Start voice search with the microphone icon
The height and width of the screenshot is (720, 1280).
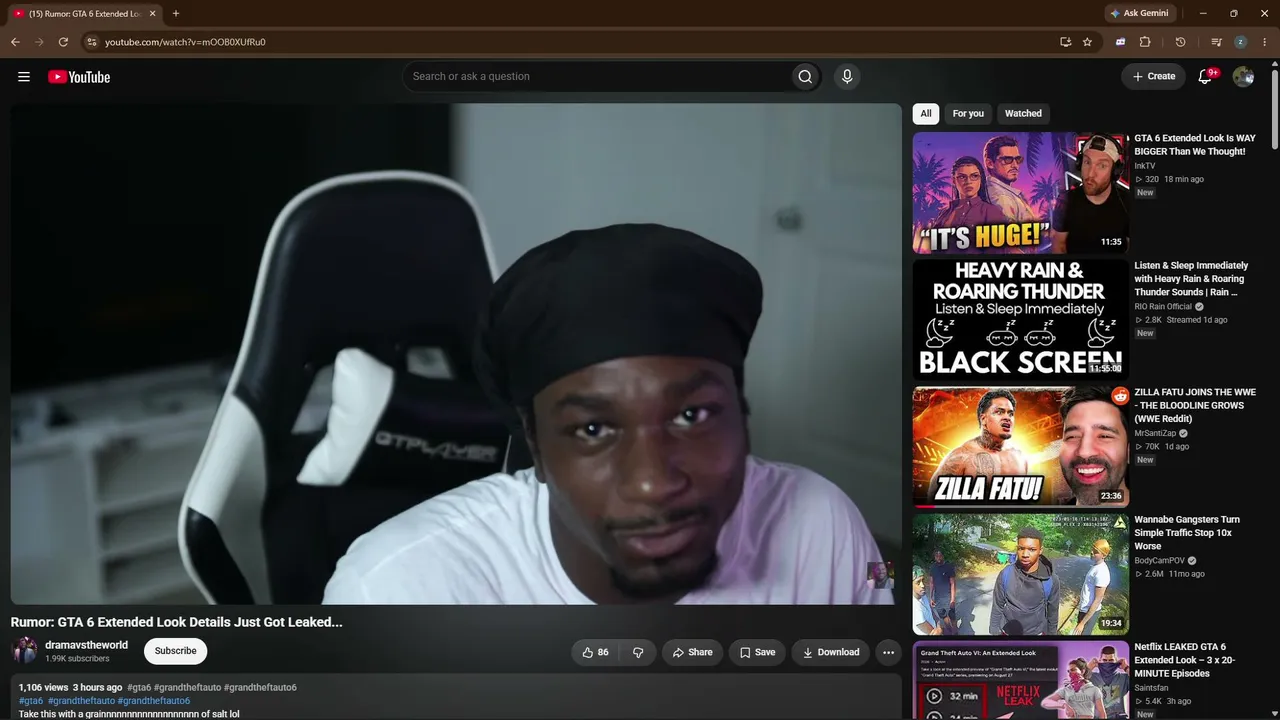[x=847, y=77]
